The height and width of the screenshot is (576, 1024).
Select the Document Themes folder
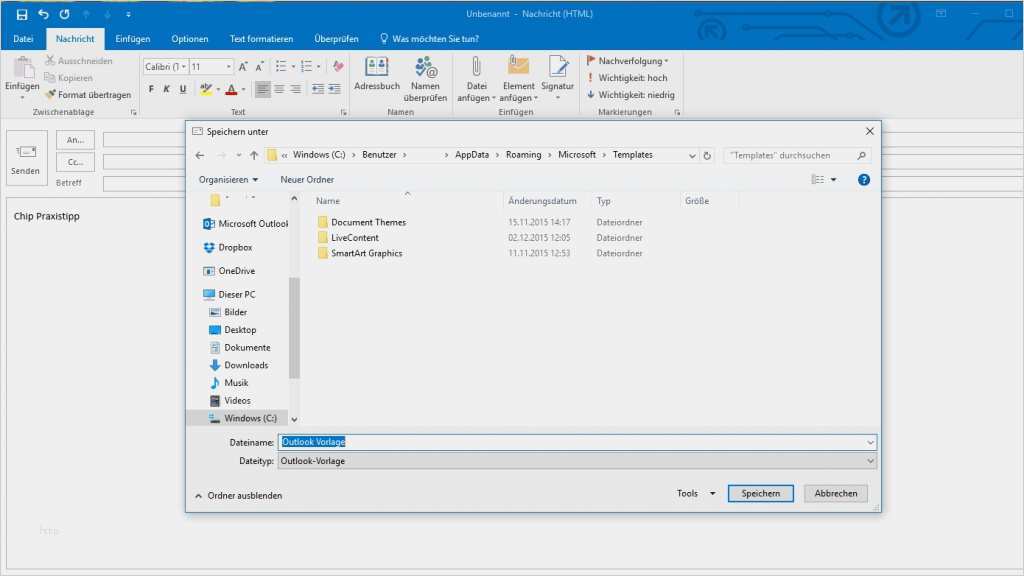click(x=368, y=222)
